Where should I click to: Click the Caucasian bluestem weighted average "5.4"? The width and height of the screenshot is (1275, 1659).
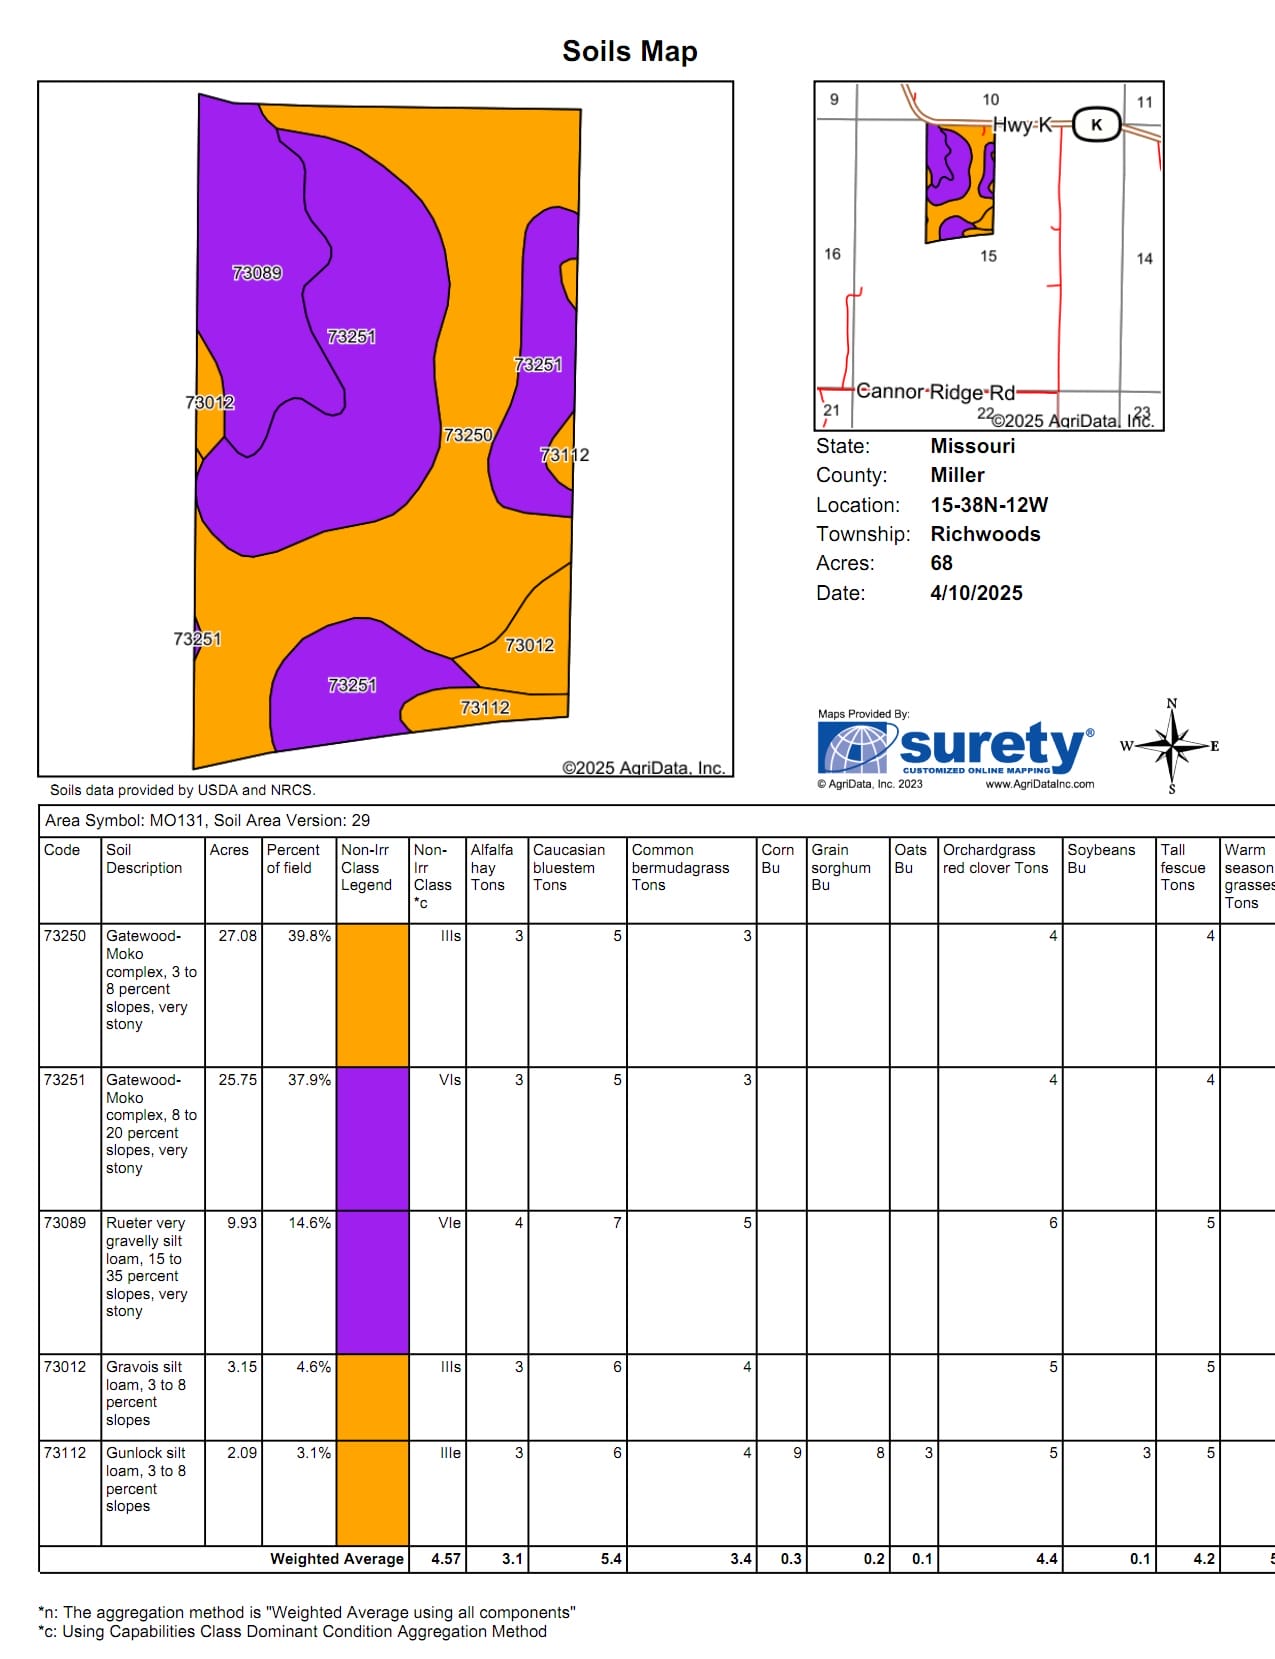[x=611, y=1559]
